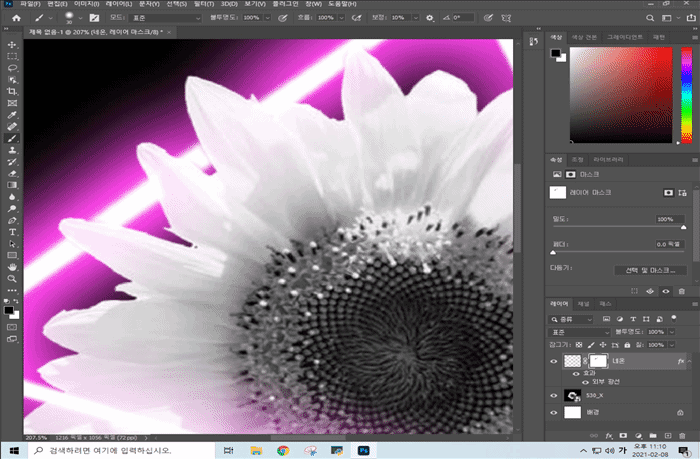Open the 이미지(I) menu
The height and width of the screenshot is (459, 700).
[86, 4]
